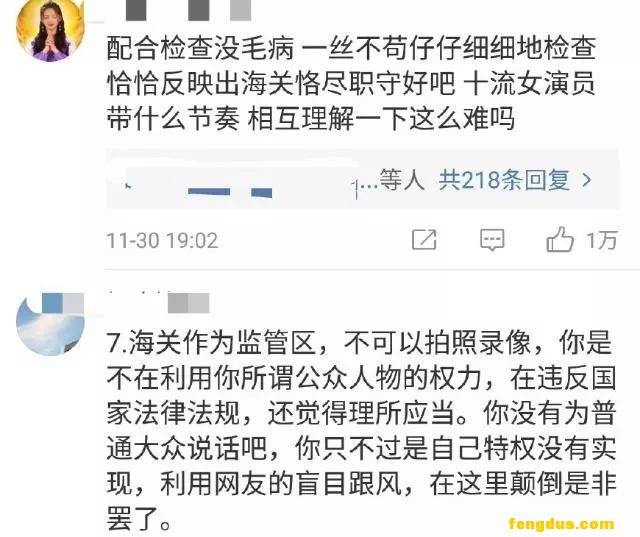View all replies via 共218条回复 link
The height and width of the screenshot is (537, 640).
click(504, 180)
